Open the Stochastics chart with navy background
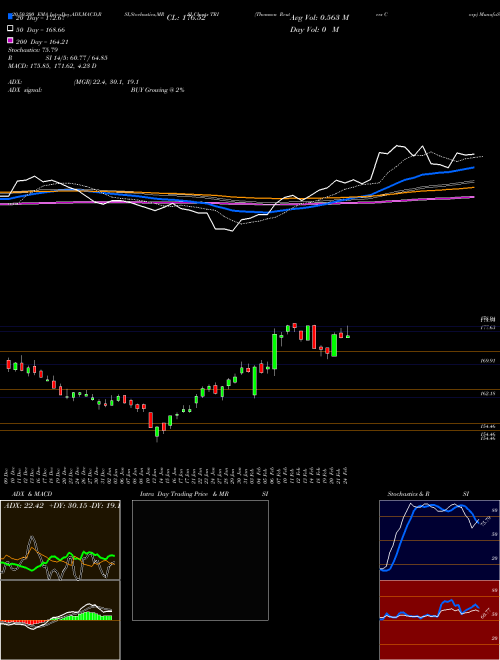The height and width of the screenshot is (660, 500). (439, 540)
